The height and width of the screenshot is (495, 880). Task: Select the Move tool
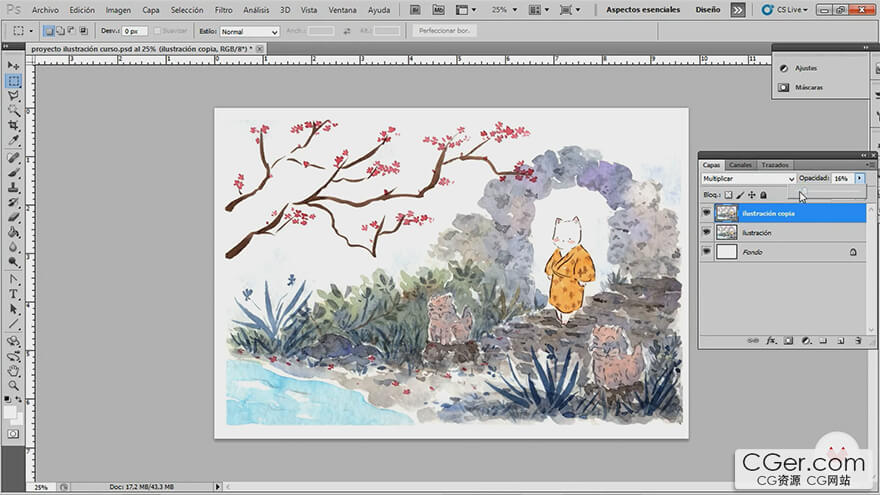point(14,65)
